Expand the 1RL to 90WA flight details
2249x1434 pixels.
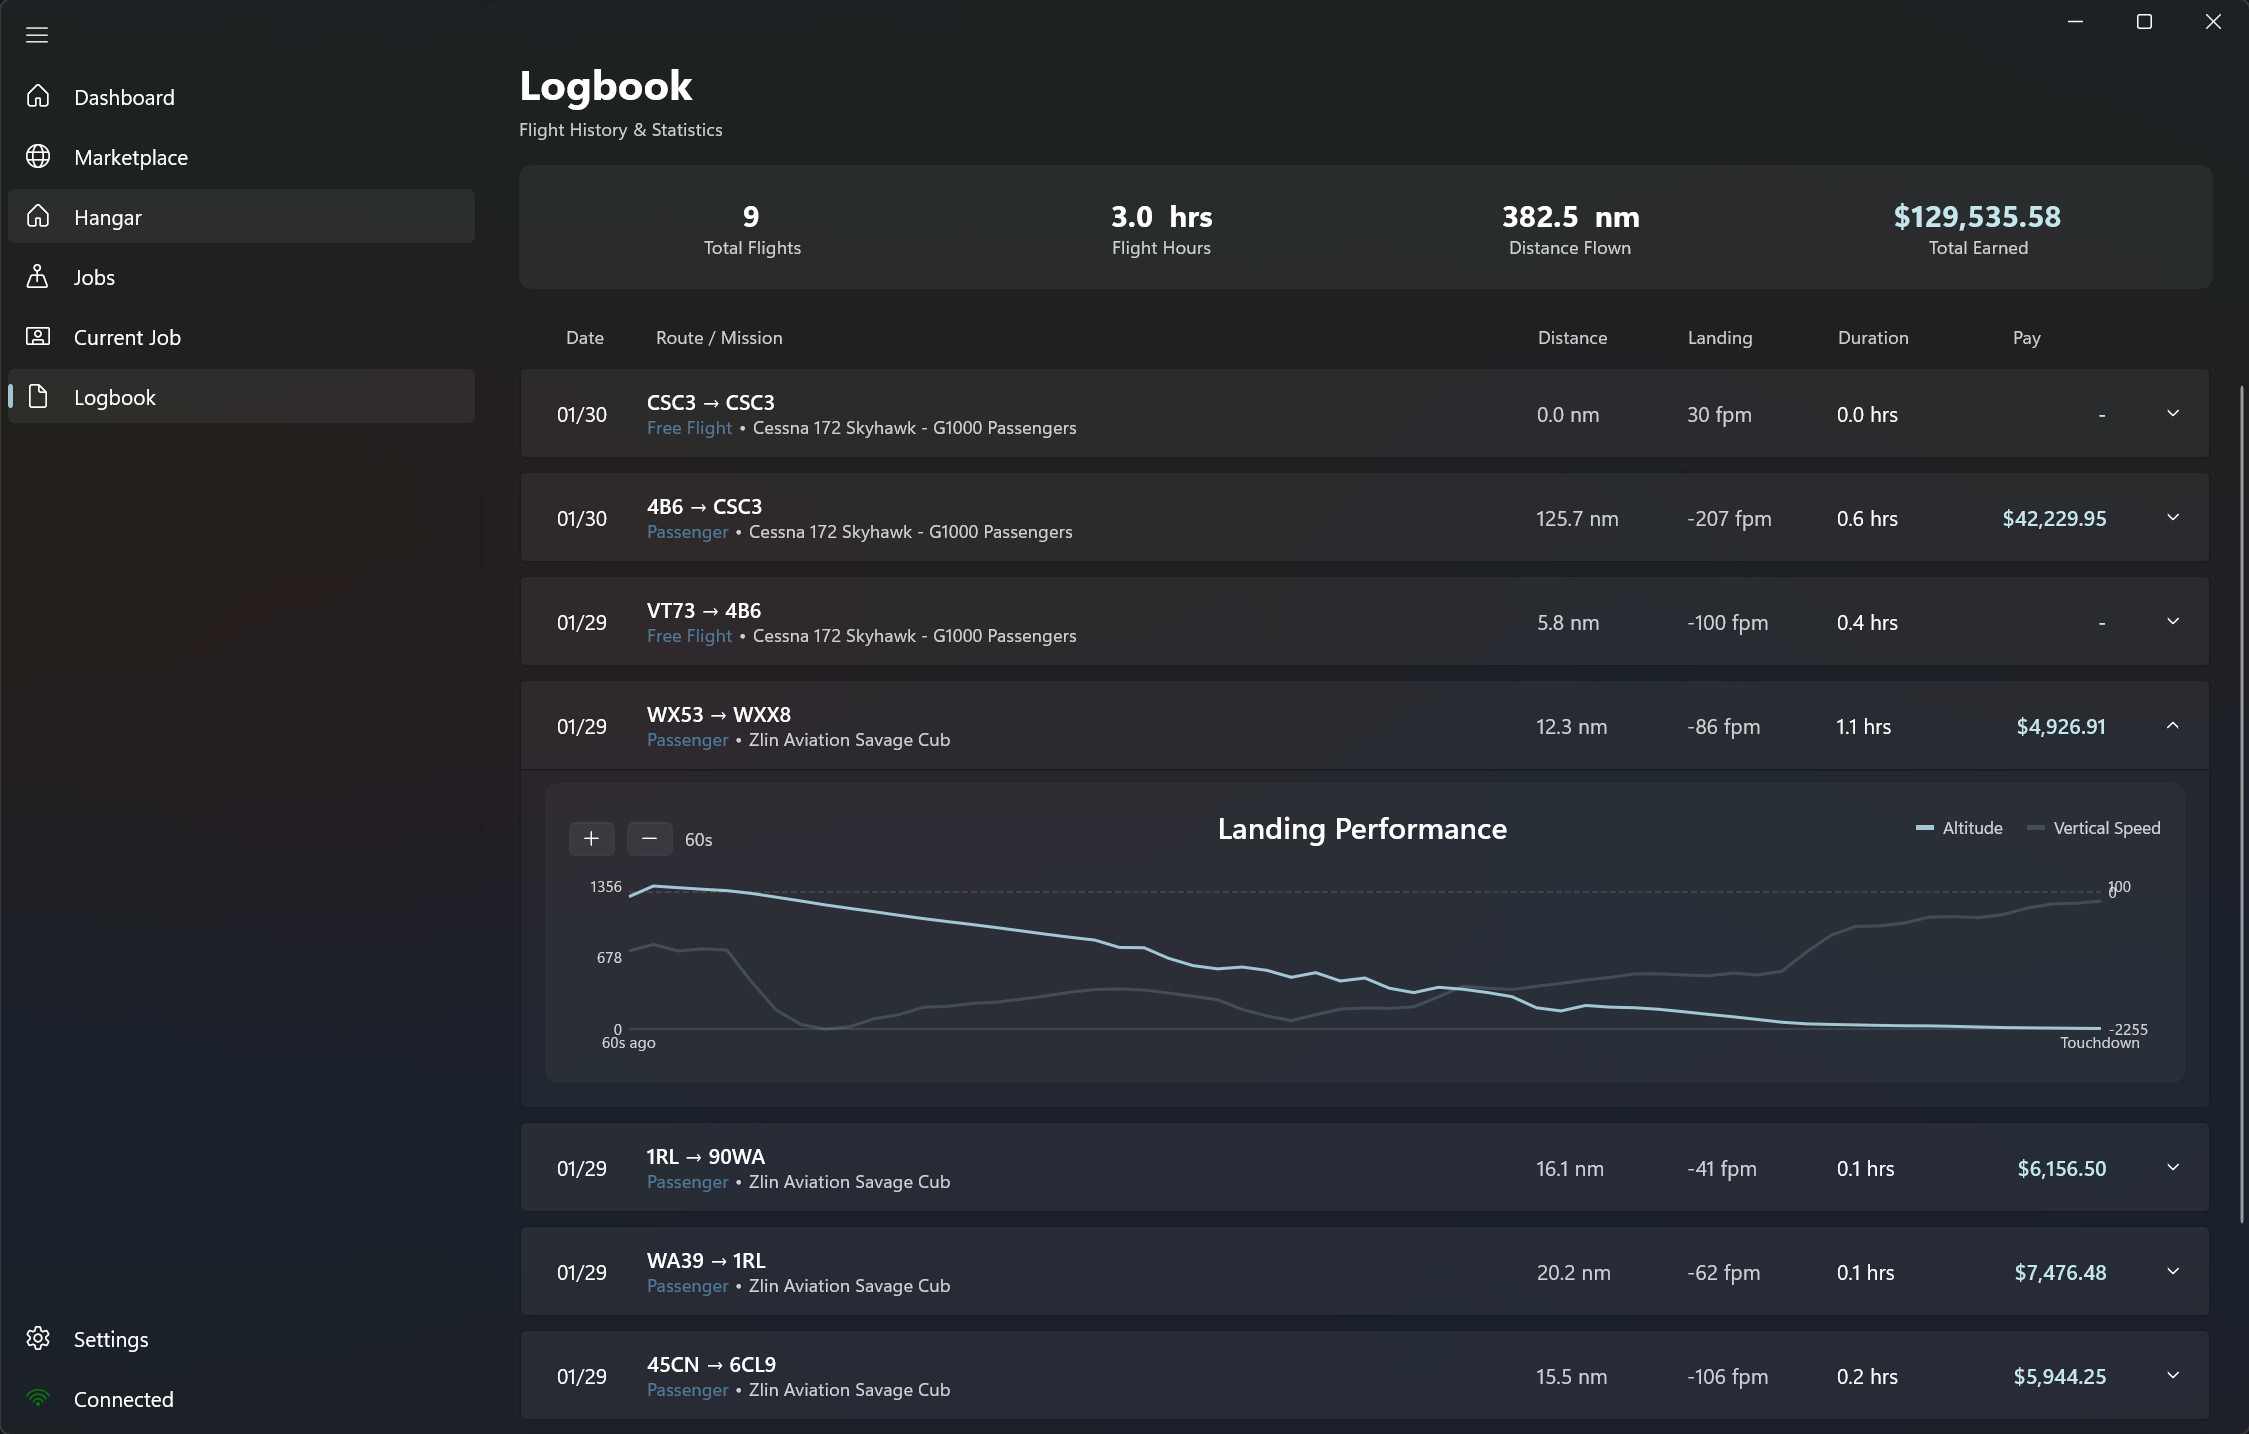(x=2171, y=1168)
